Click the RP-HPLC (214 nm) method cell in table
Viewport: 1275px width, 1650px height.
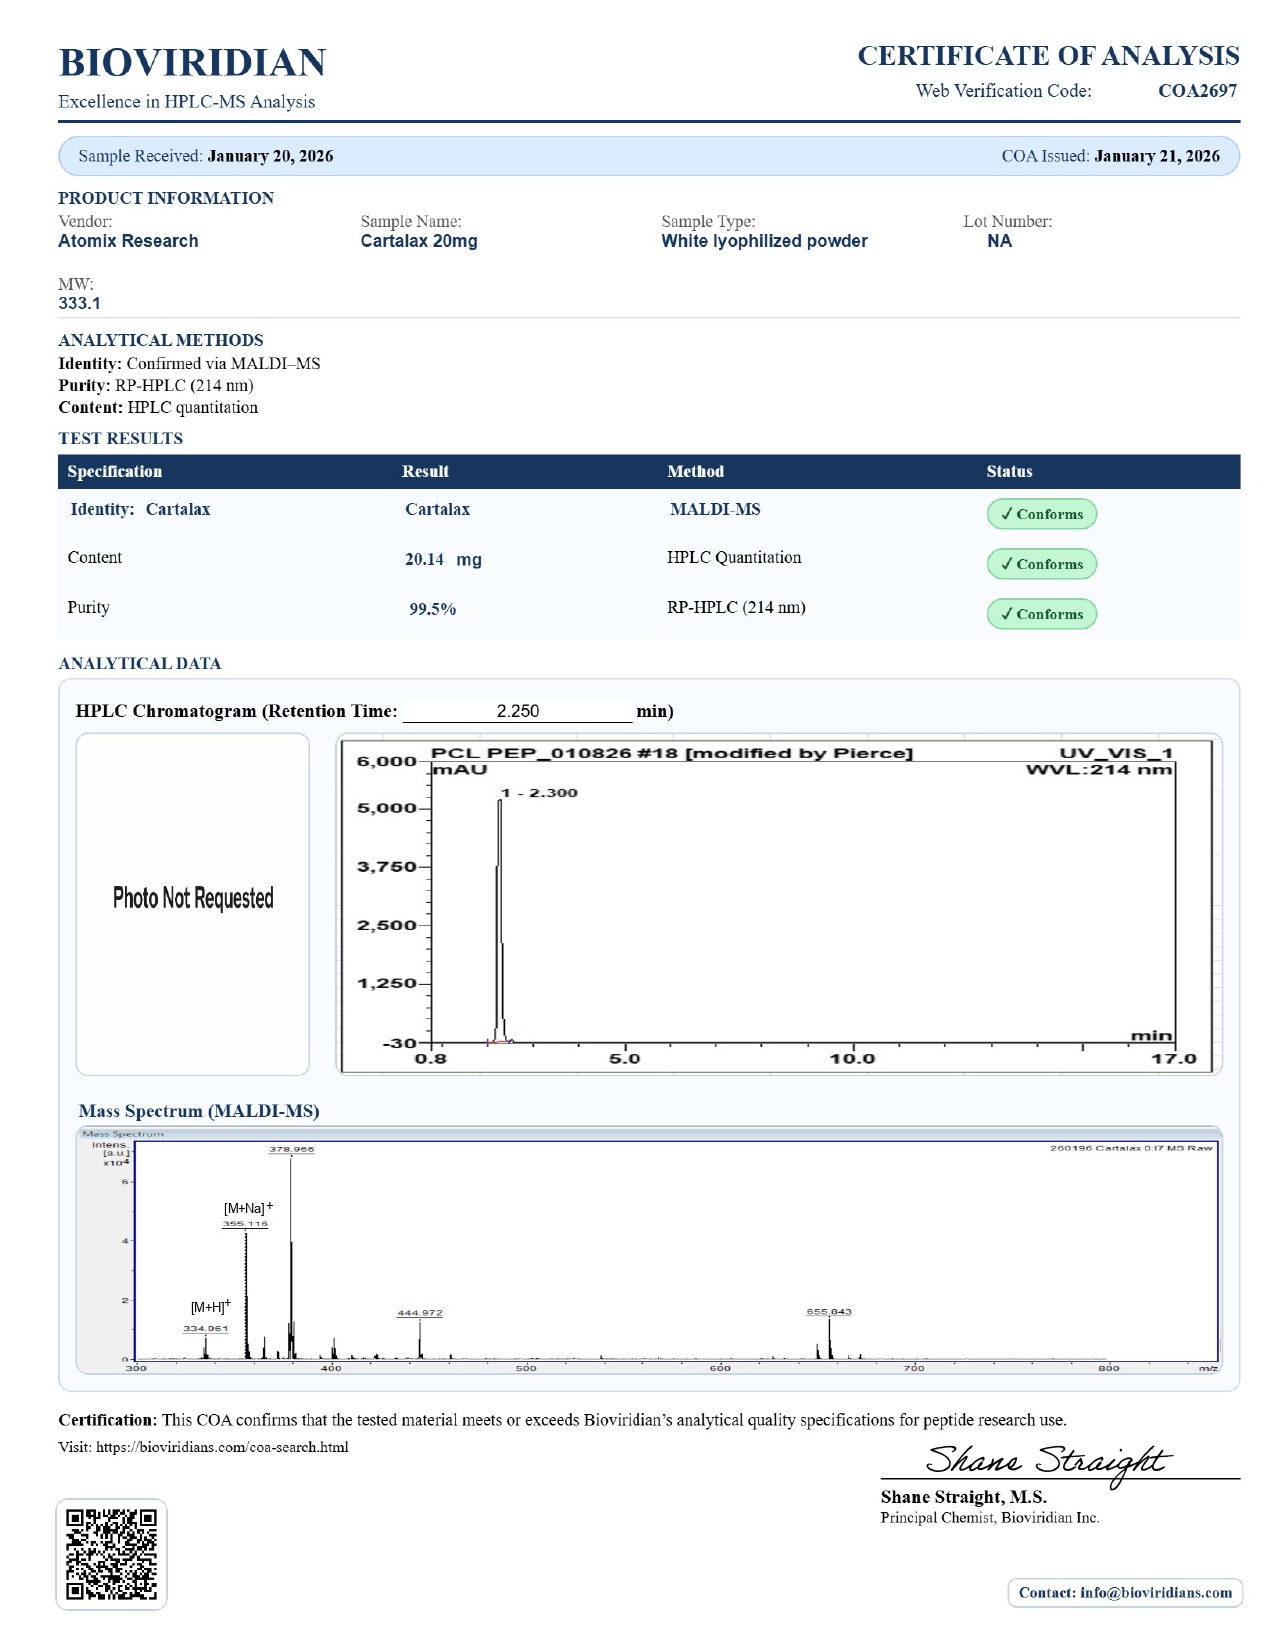tap(736, 607)
